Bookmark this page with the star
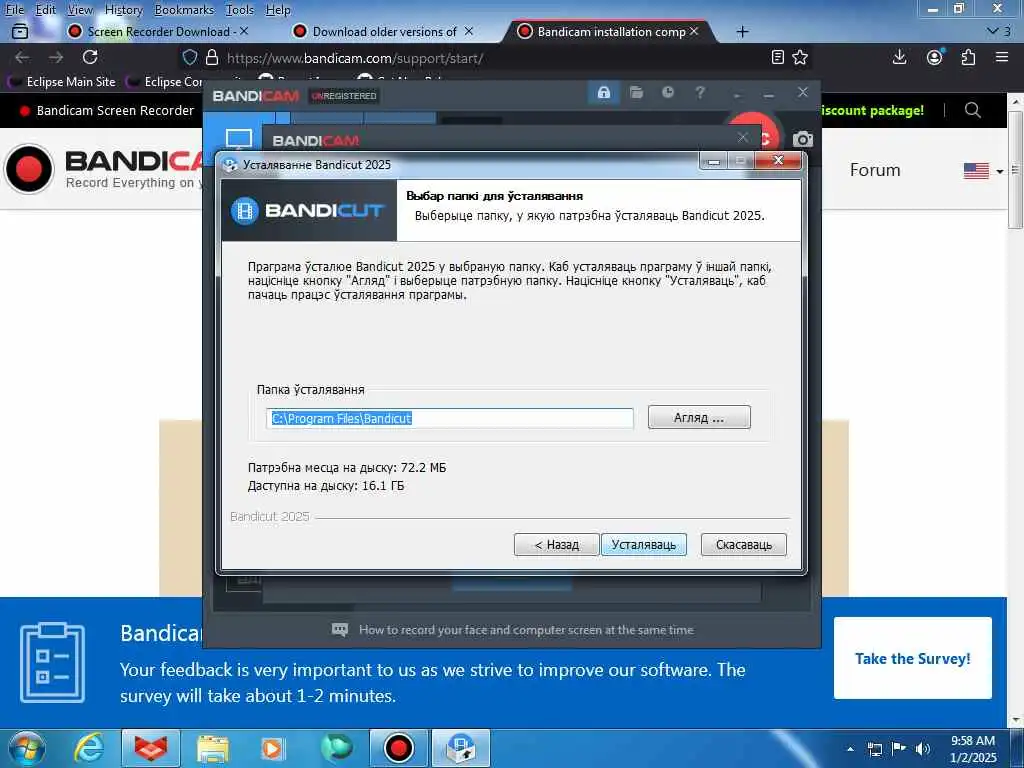The height and width of the screenshot is (768, 1024). (x=800, y=57)
